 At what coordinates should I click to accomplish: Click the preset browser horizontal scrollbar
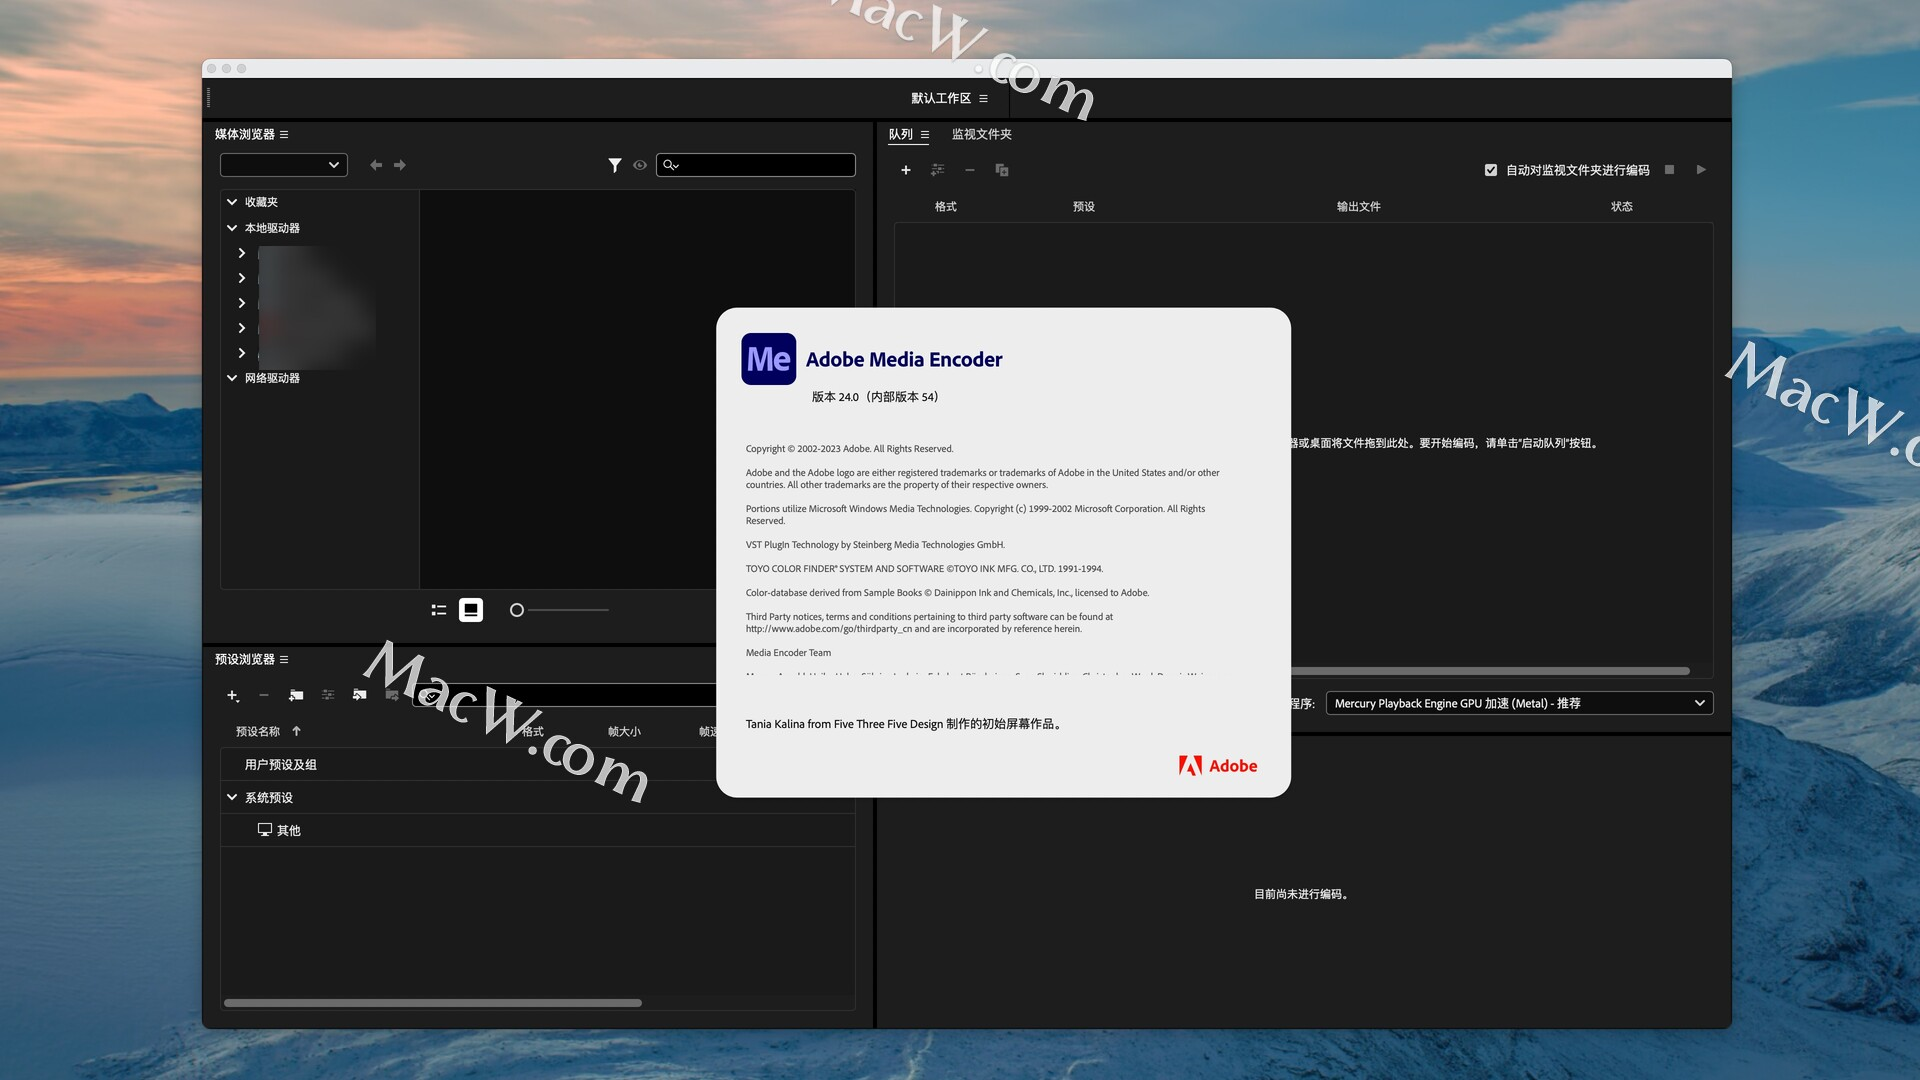[433, 1003]
